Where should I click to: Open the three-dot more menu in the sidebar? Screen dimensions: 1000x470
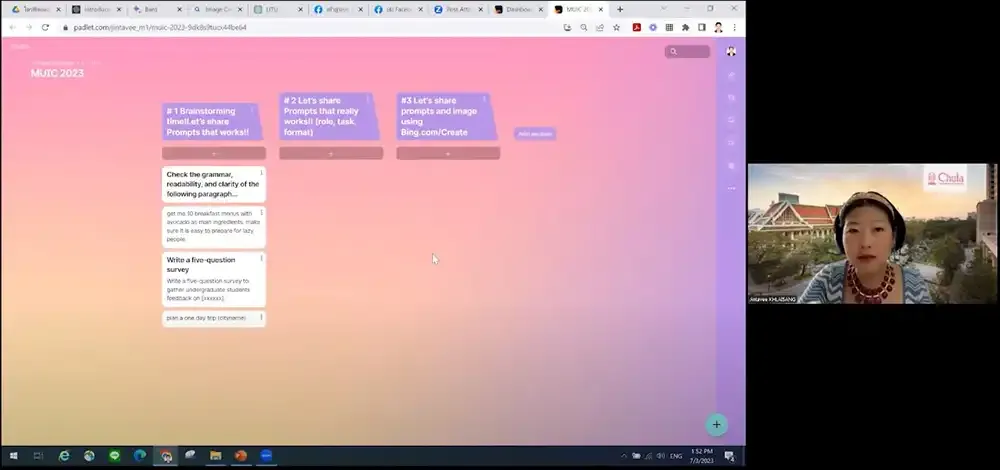731,187
